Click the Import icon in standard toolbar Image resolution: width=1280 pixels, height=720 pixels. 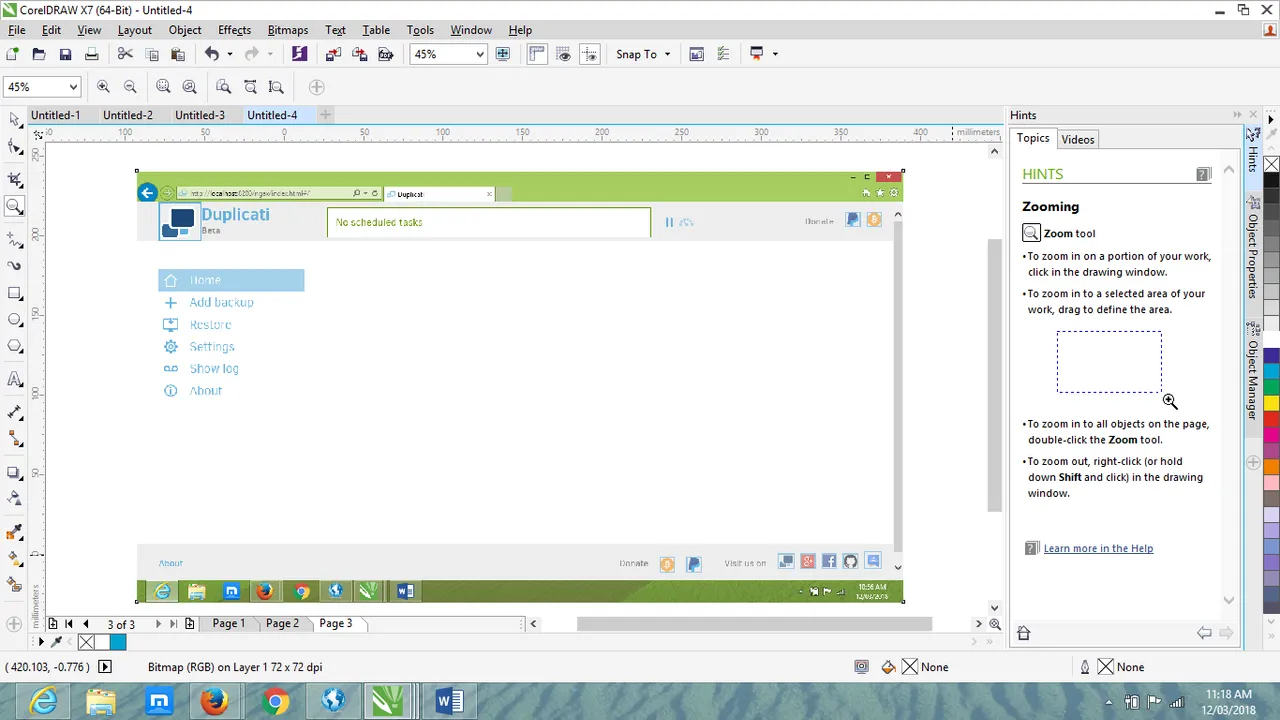point(334,54)
